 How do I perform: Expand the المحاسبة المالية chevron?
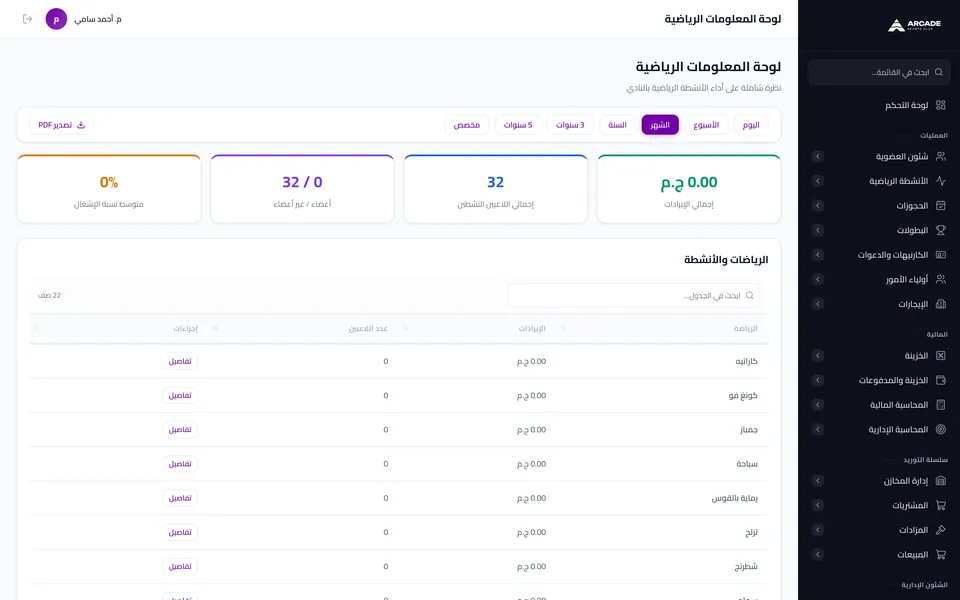click(817, 405)
